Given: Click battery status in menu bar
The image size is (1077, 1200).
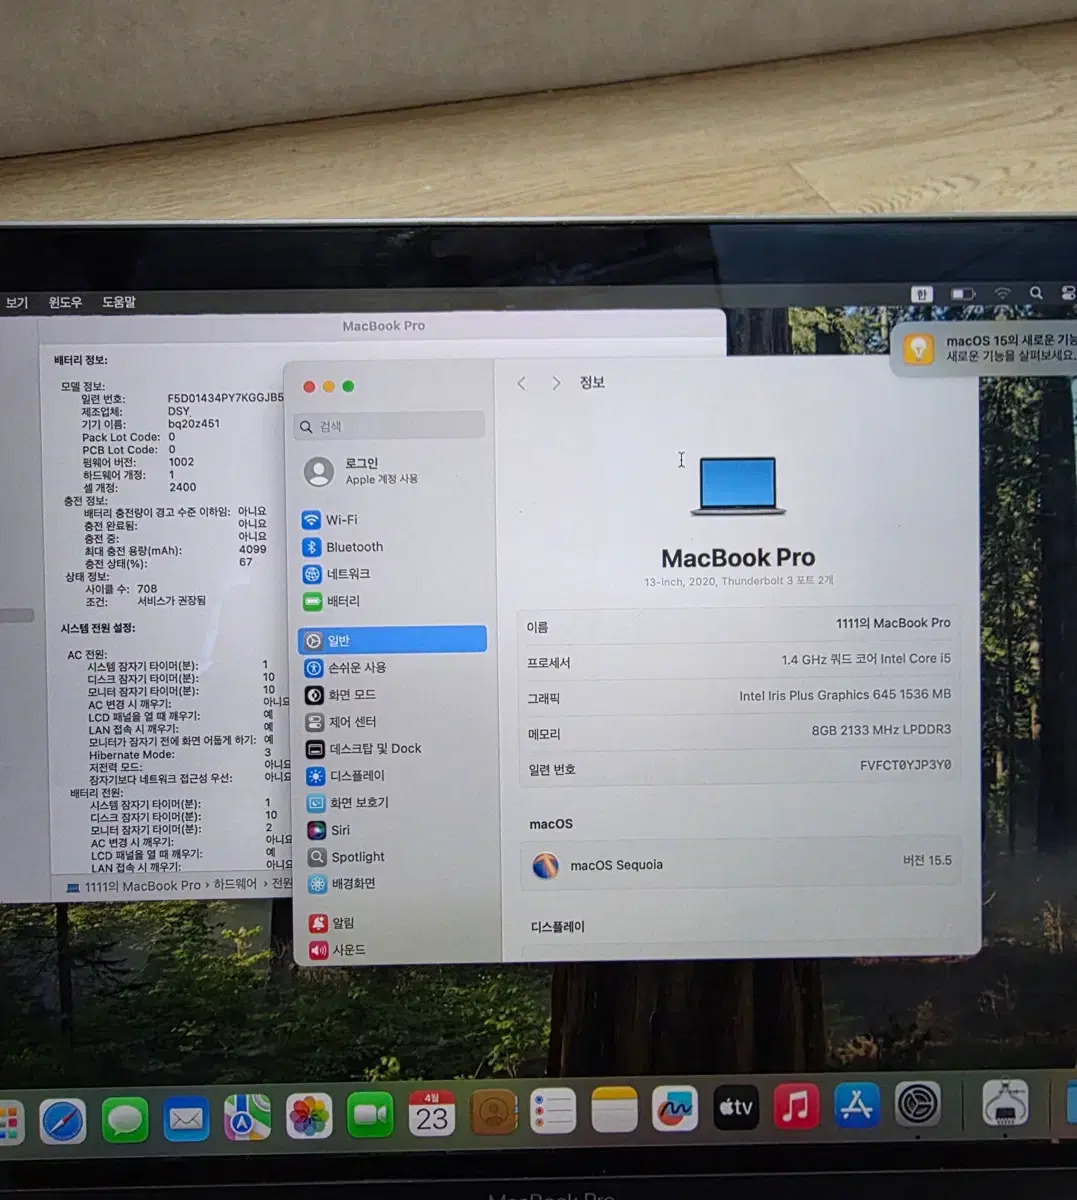Looking at the screenshot, I should [x=963, y=294].
